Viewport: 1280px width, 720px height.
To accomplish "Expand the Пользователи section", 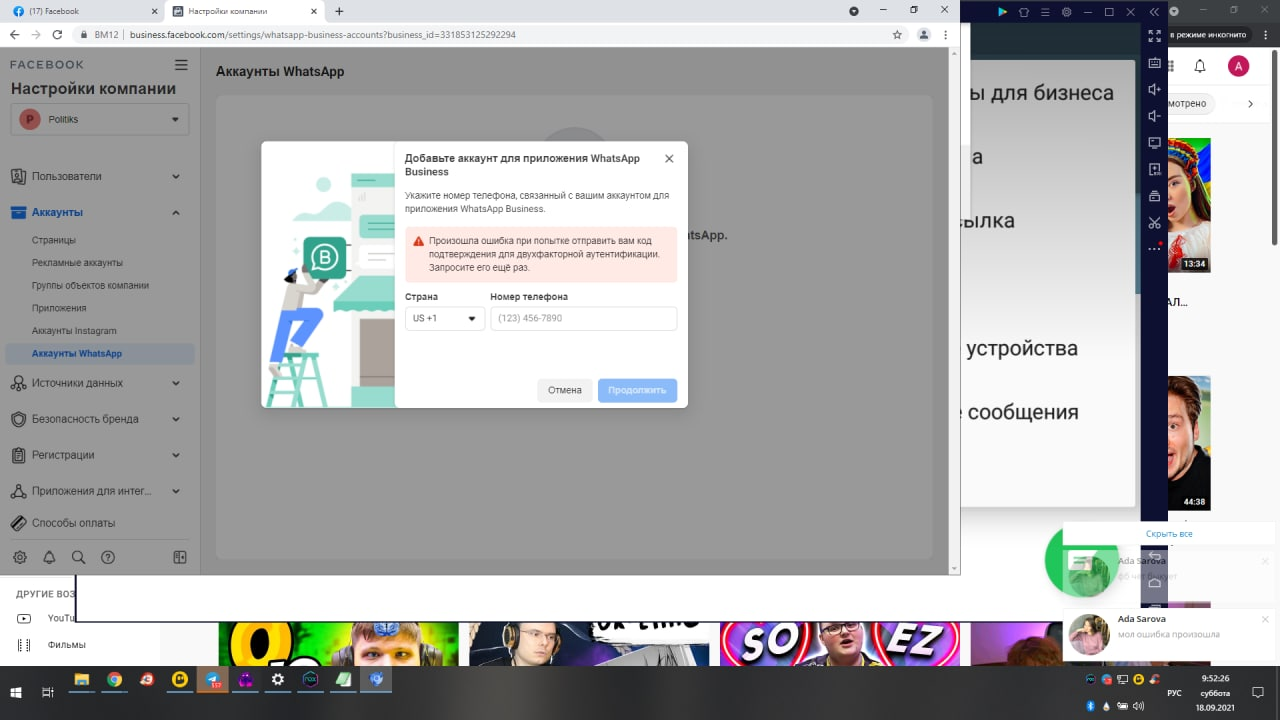I will click(x=97, y=176).
